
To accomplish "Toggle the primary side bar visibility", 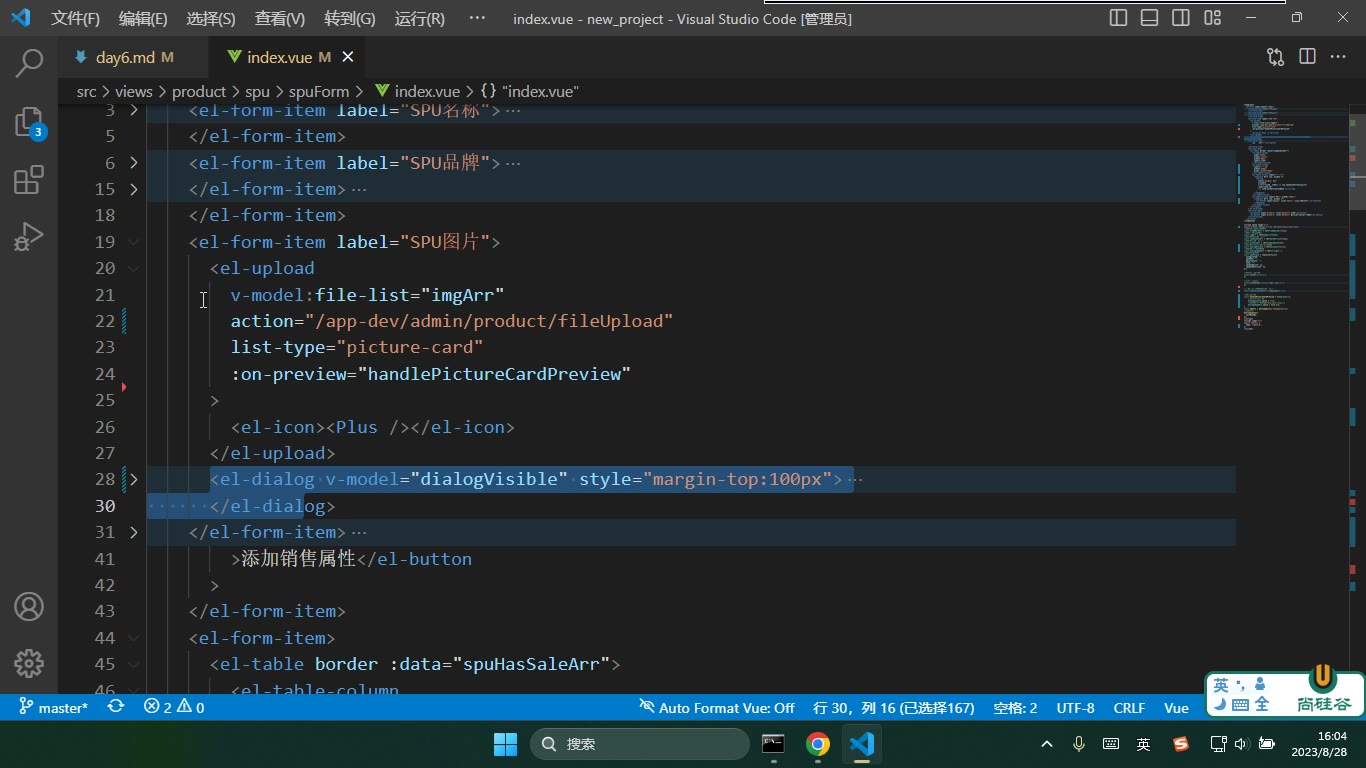I will click(x=1119, y=18).
